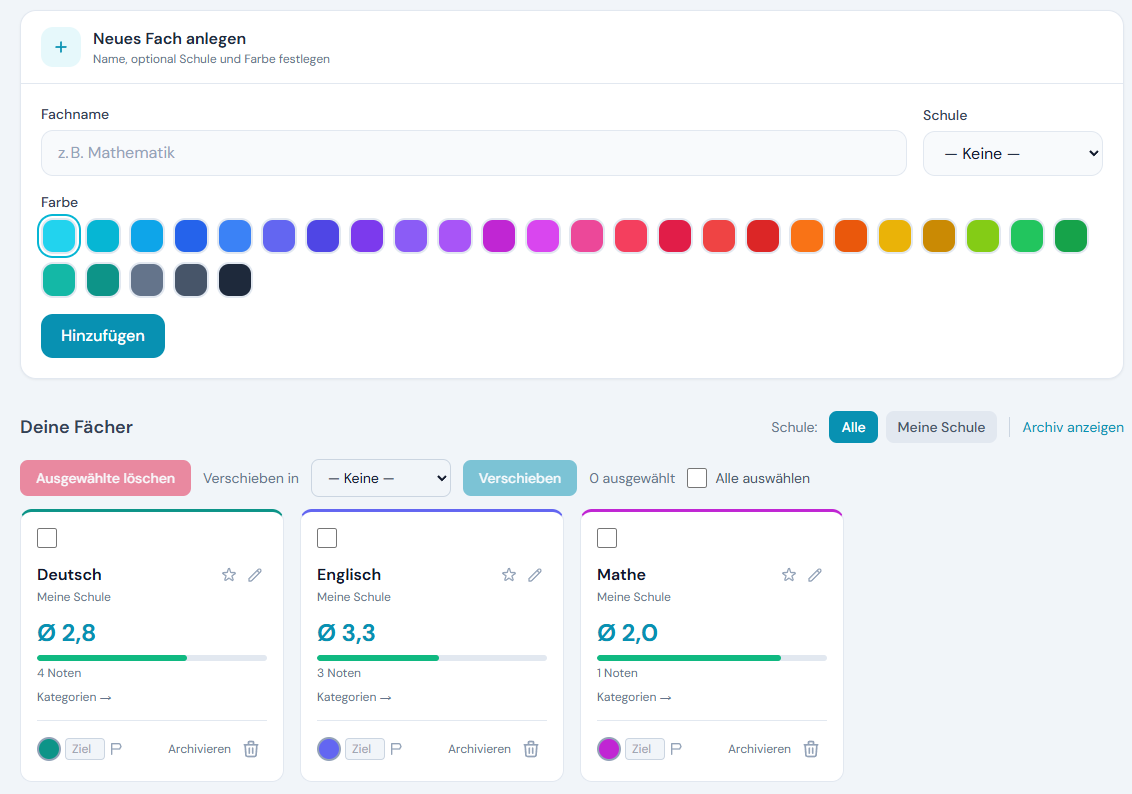Open the Verschieben in dropdown
This screenshot has width=1132, height=794.
coord(381,478)
